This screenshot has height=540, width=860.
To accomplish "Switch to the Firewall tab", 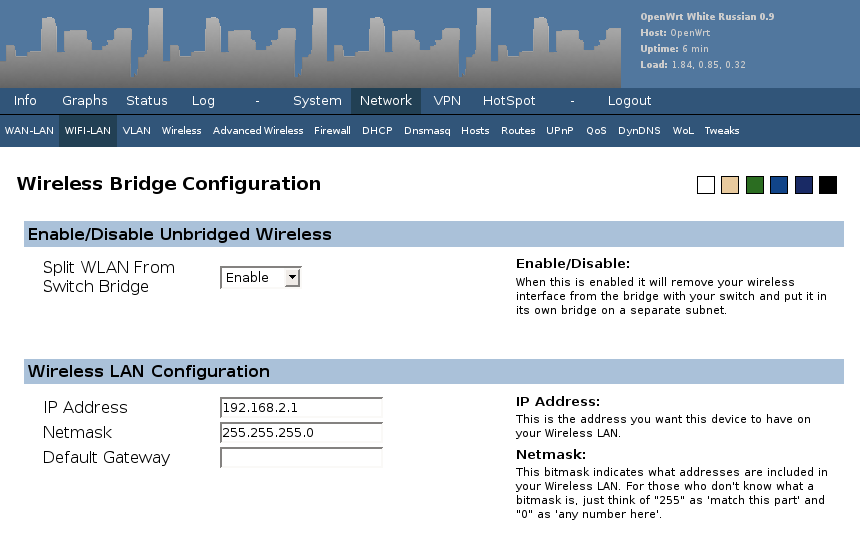I will (x=332, y=131).
